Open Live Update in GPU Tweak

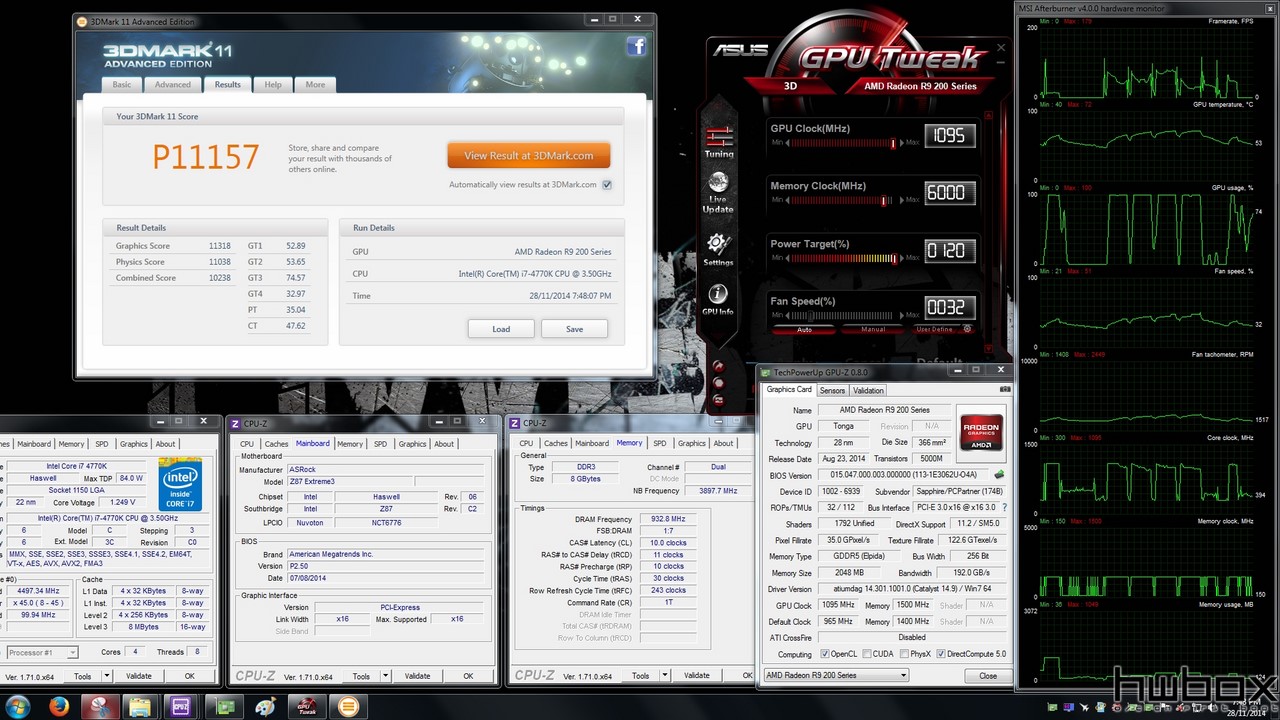click(717, 194)
